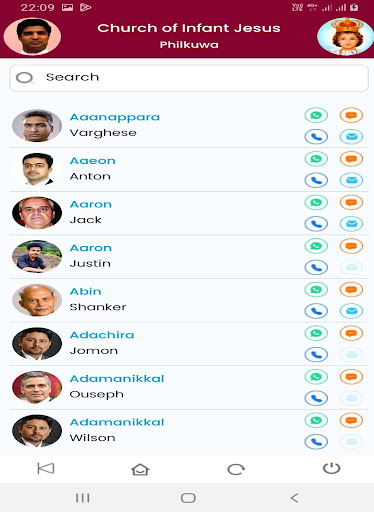Image resolution: width=374 pixels, height=512 pixels.
Task: Tap the Infant Jesus image in header
Action: pyautogui.click(x=346, y=36)
